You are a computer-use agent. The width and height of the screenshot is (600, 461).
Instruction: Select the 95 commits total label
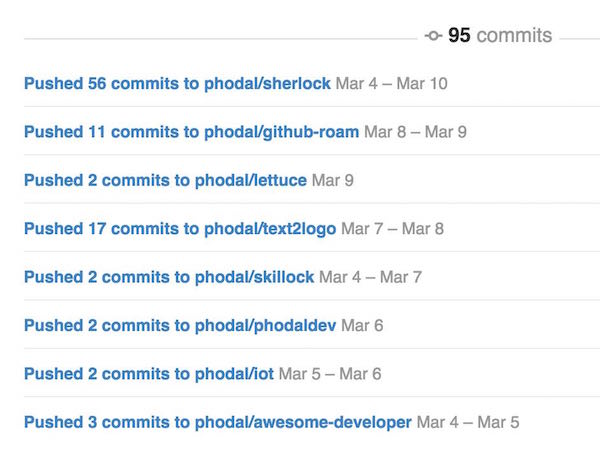499,36
